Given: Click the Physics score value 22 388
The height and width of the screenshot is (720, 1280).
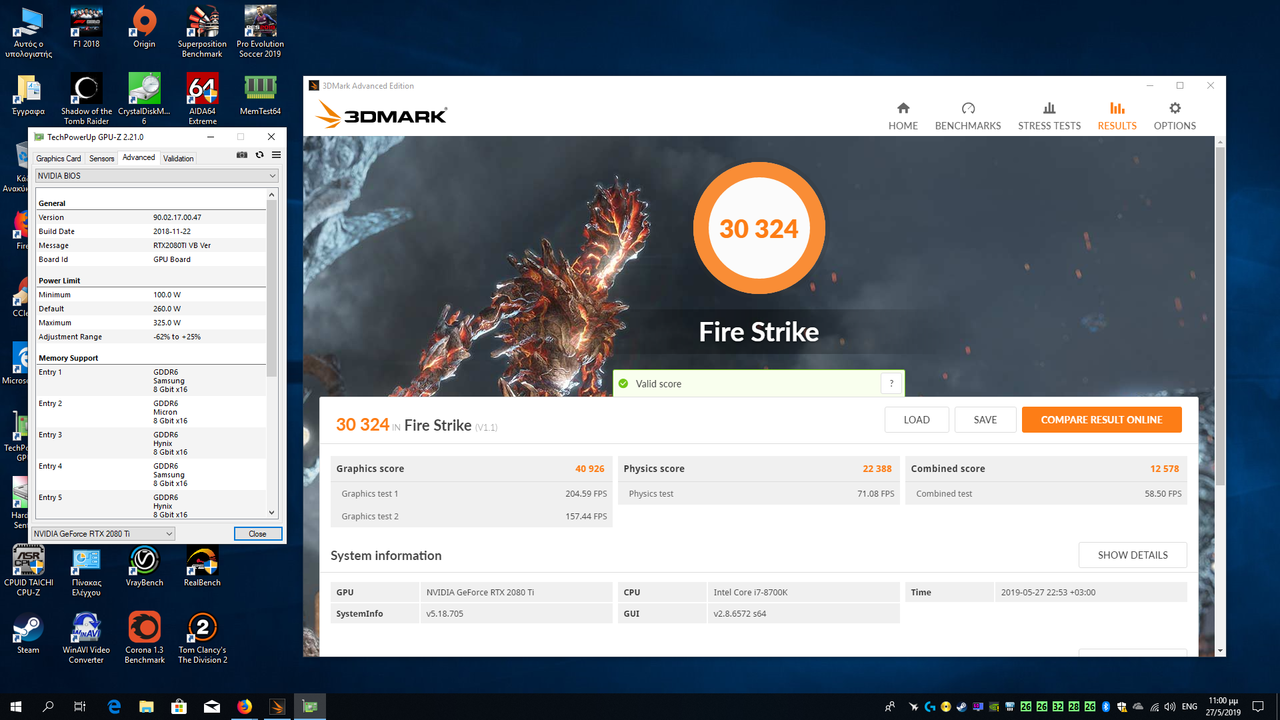Looking at the screenshot, I should 877,469.
